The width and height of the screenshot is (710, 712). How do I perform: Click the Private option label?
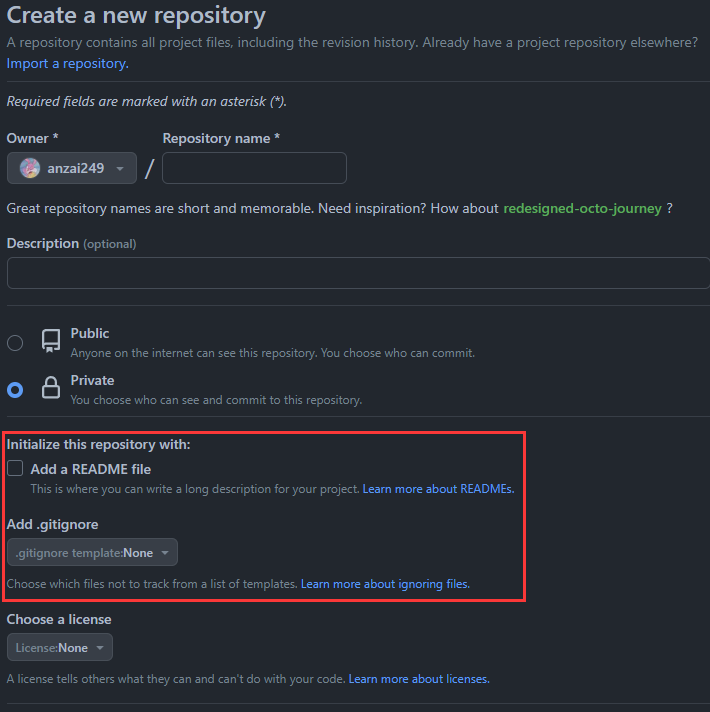92,380
